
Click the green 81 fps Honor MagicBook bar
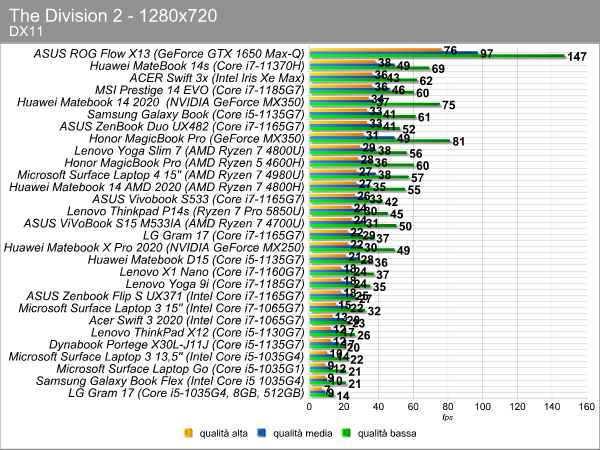380,141
